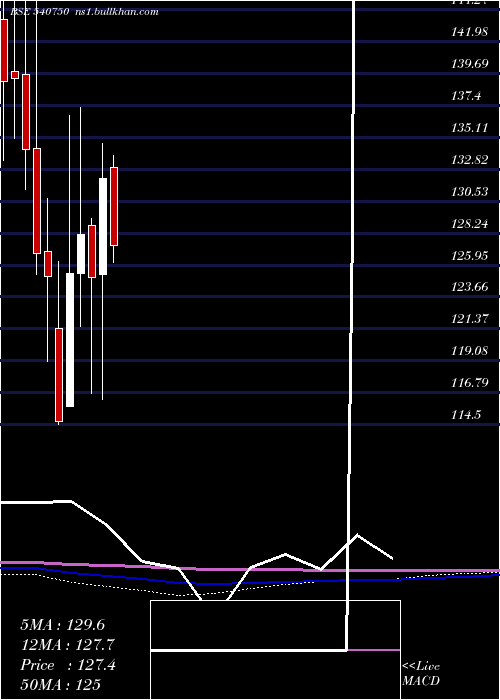Click the 130.53 price axis label
Screen dimensions: 500x700
coord(469,192)
